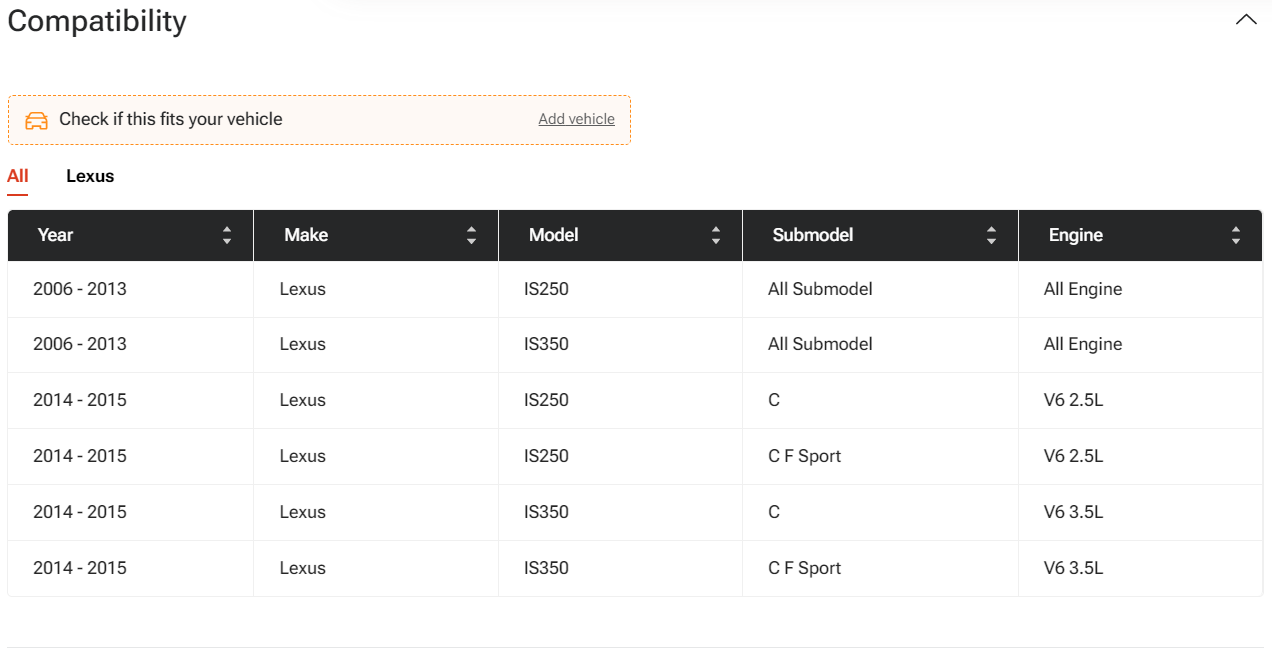Select 'IS250' model with All Submodel
This screenshot has height=651, width=1272.
coord(546,289)
